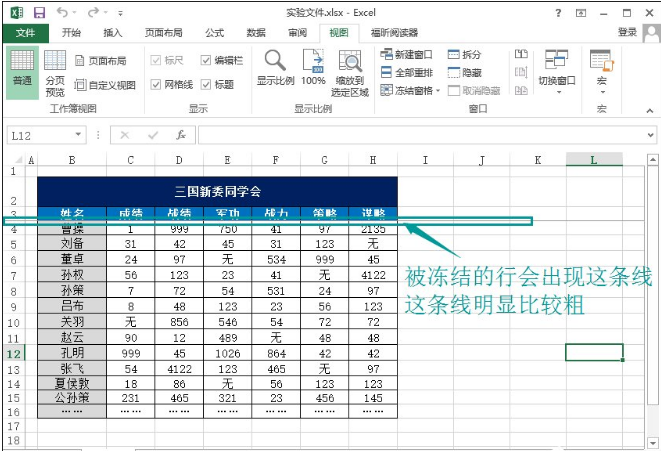
Task: Open the Zoom (显示比例) dialog
Action: (x=275, y=67)
